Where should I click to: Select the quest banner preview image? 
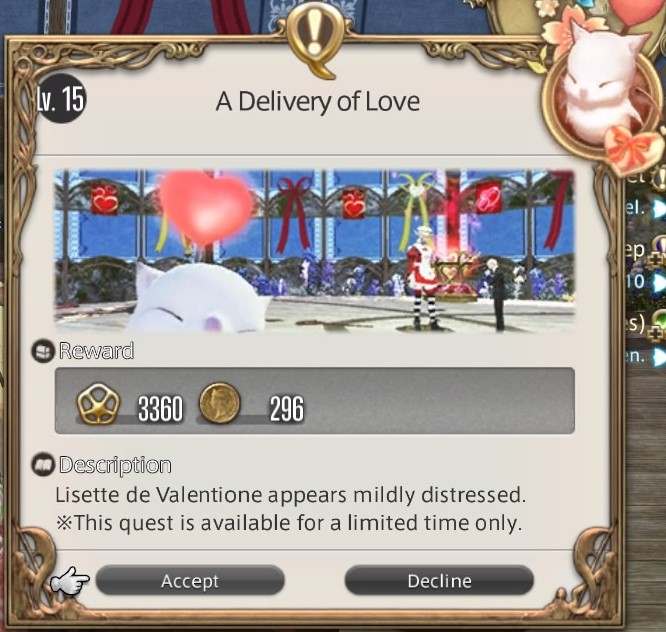[x=315, y=250]
